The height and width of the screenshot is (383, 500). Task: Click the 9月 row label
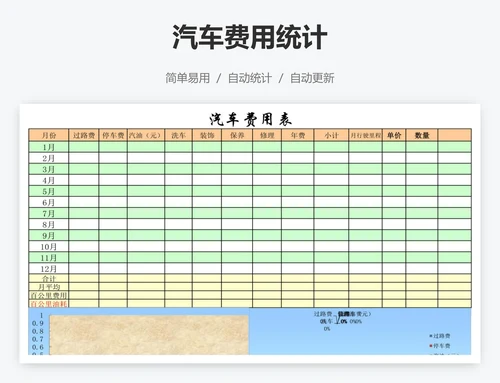(x=49, y=235)
